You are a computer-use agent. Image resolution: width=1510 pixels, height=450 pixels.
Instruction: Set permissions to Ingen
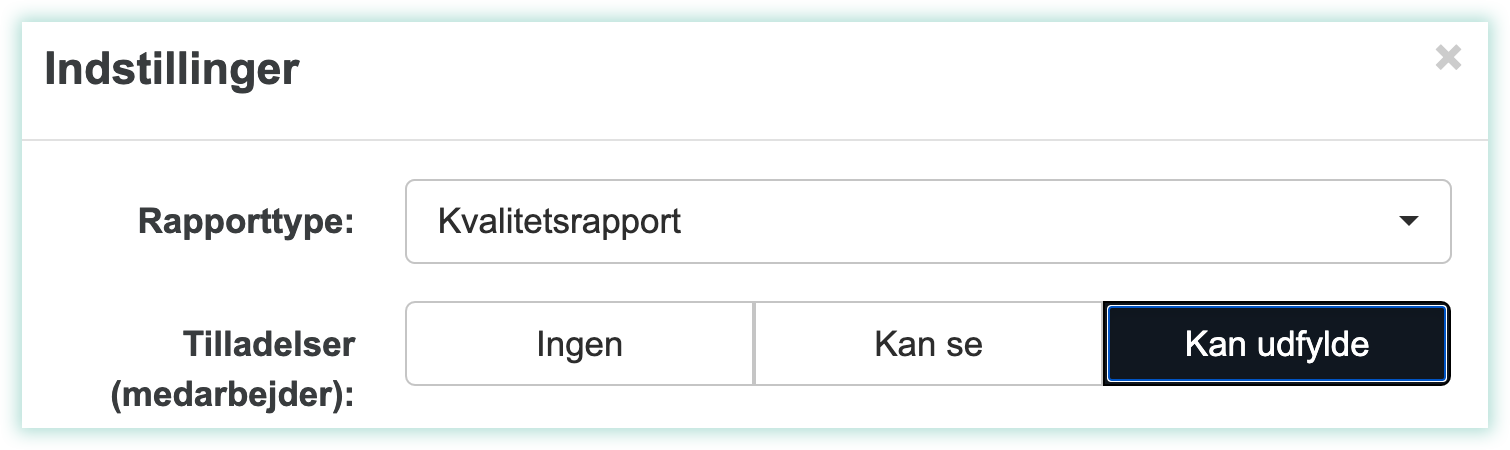click(x=579, y=345)
